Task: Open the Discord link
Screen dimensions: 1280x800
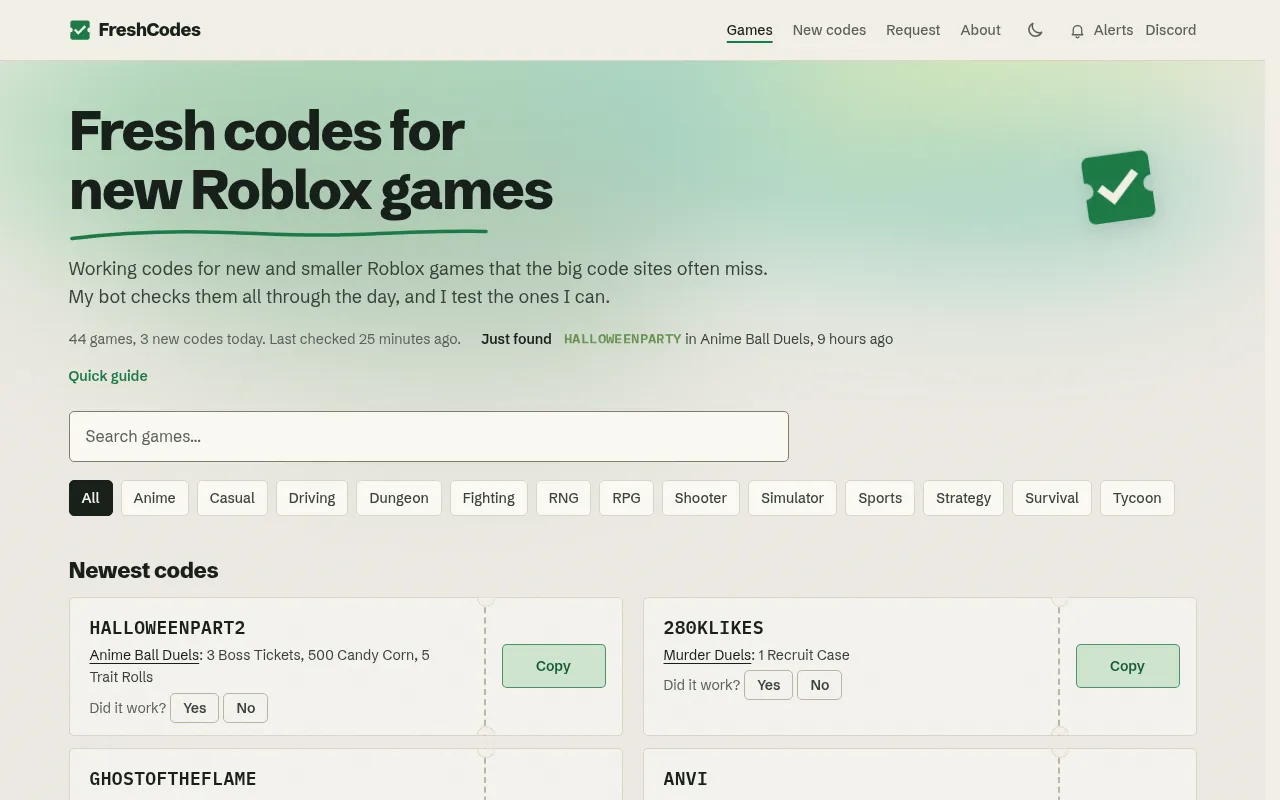Action: click(1170, 30)
